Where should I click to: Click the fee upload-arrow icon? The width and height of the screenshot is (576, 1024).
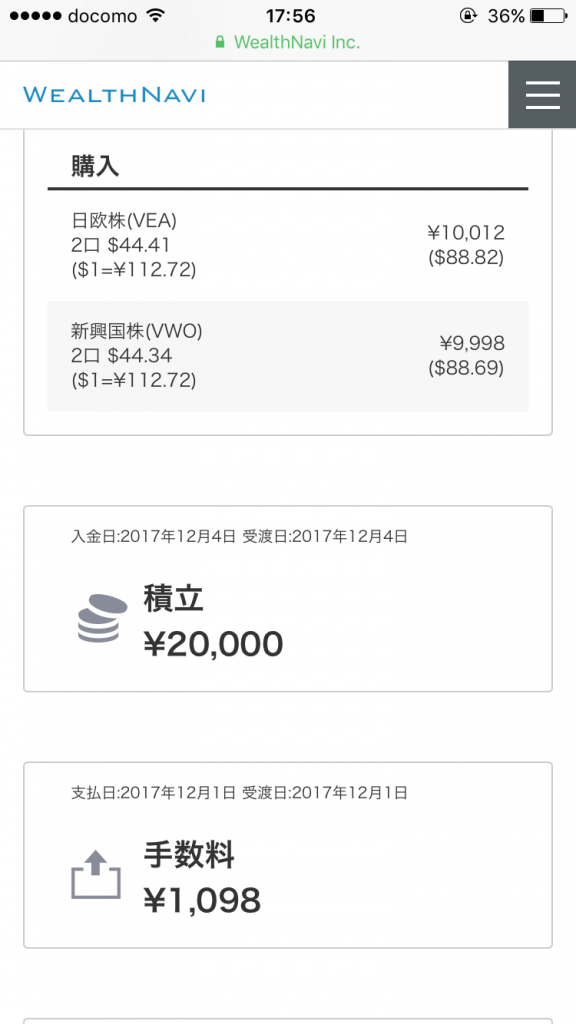point(96,874)
